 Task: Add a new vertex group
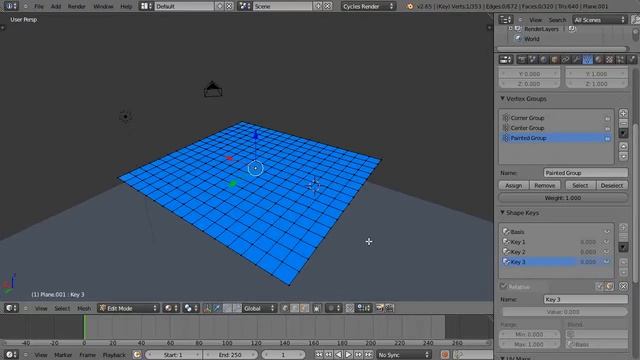point(623,113)
